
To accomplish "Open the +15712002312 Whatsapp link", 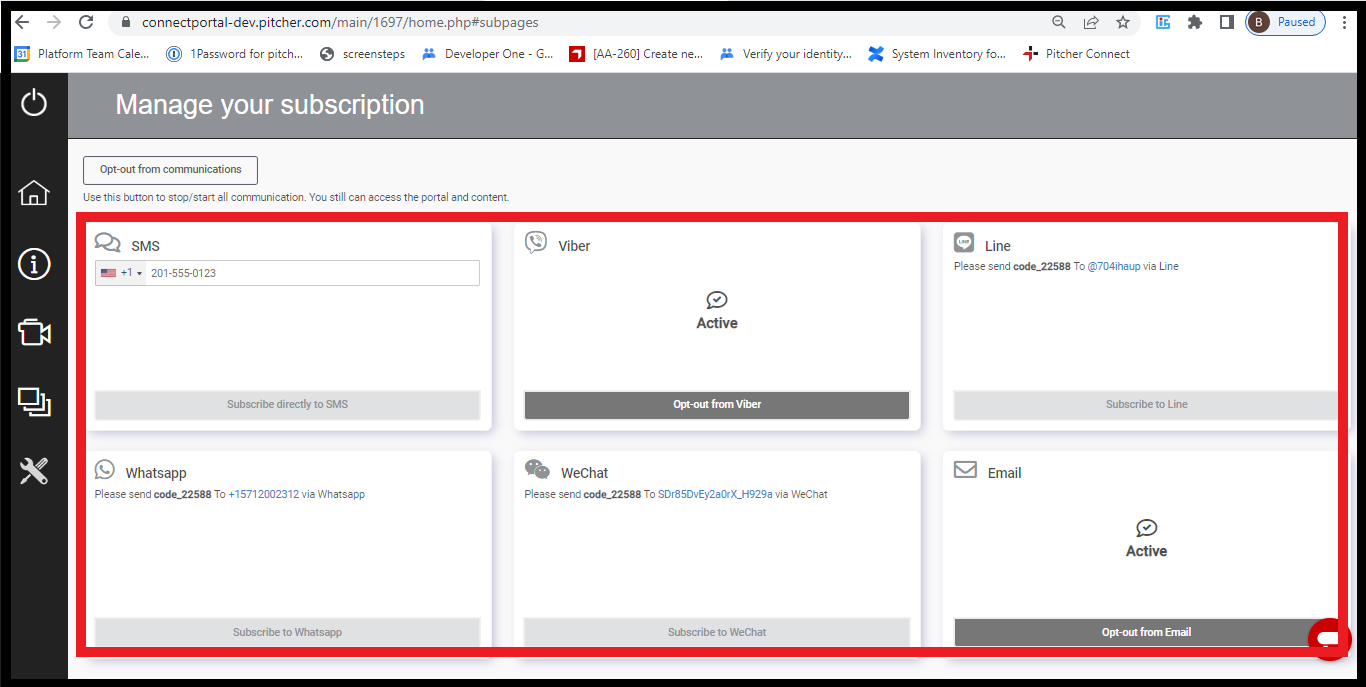I will (263, 494).
